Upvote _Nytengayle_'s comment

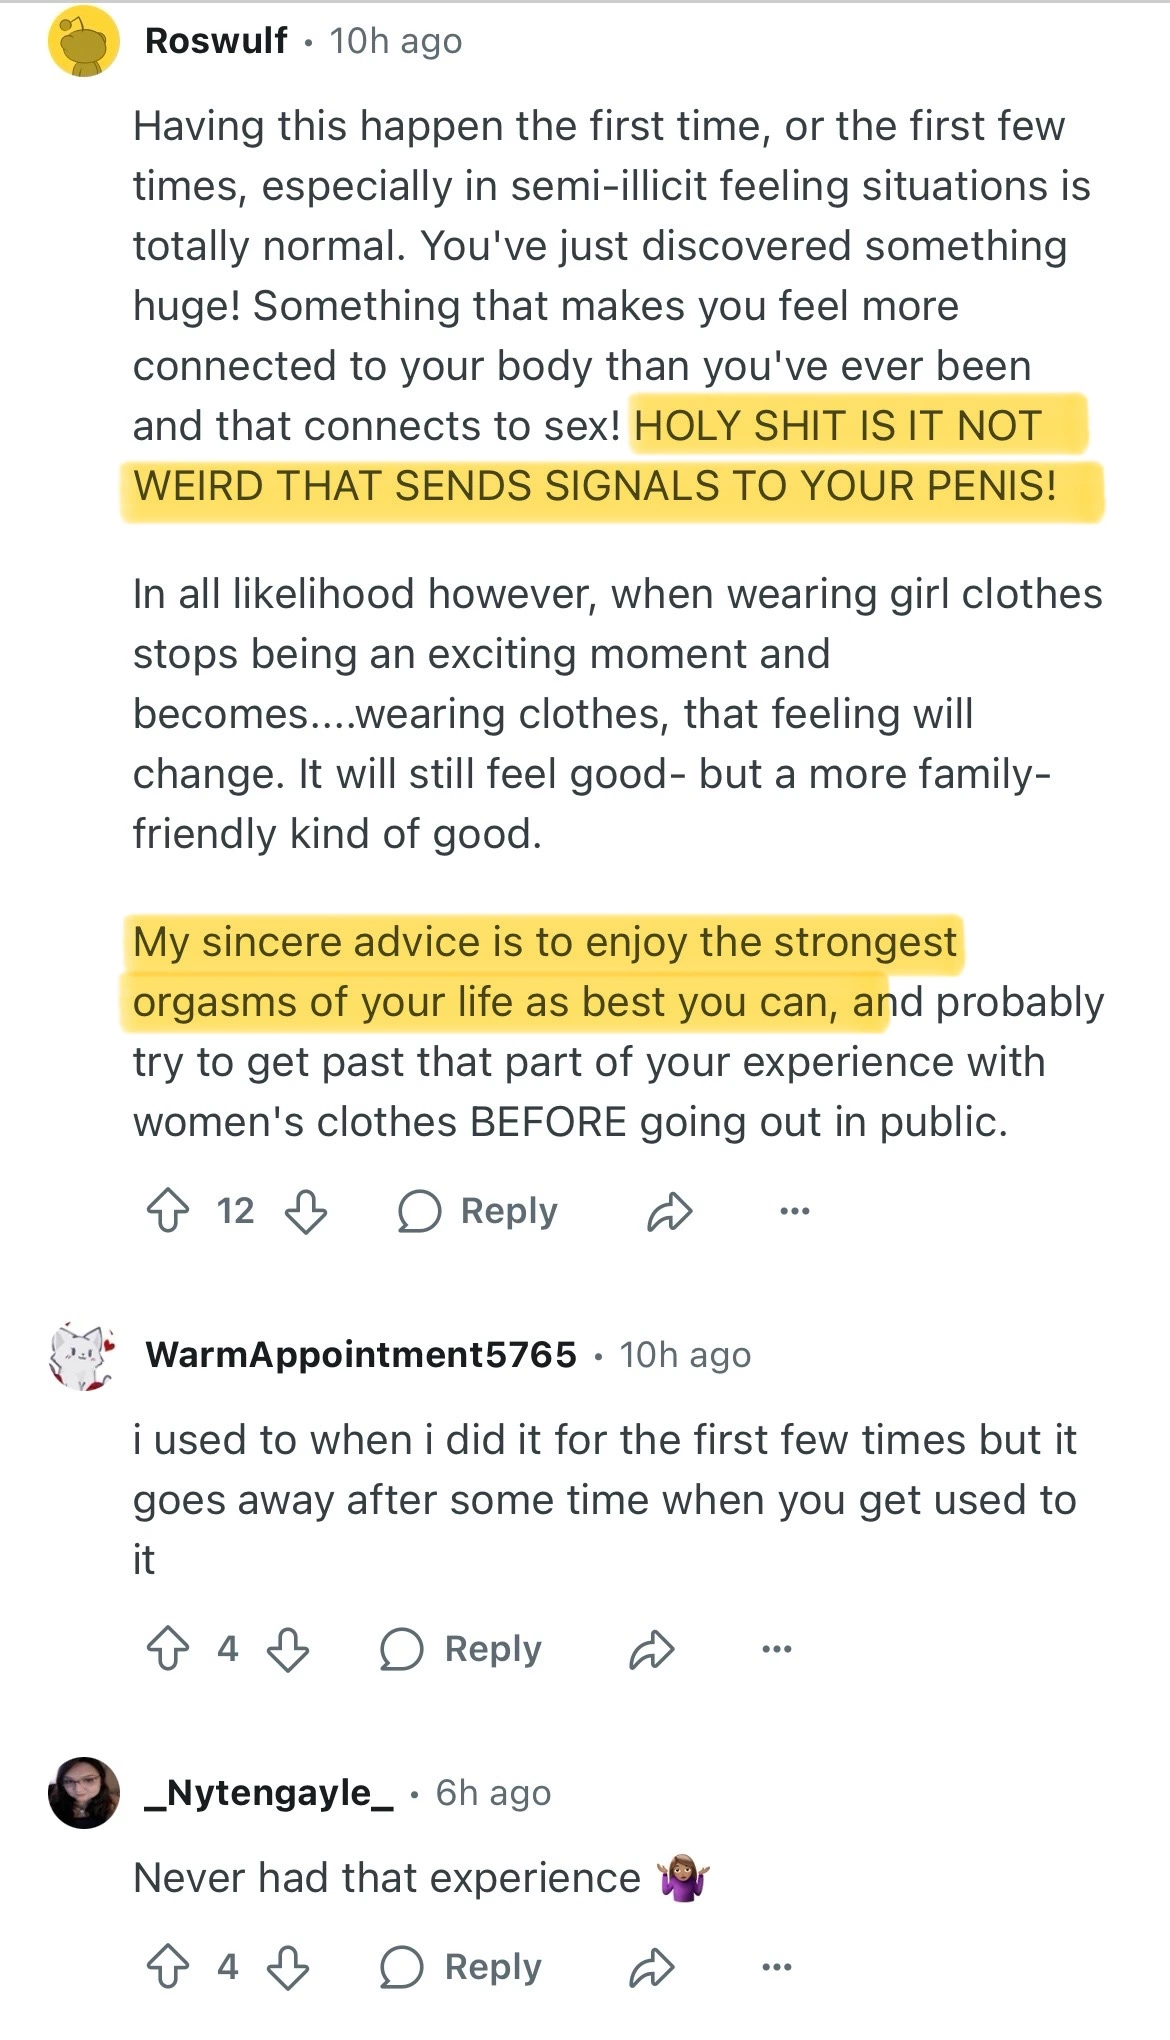pos(168,1966)
